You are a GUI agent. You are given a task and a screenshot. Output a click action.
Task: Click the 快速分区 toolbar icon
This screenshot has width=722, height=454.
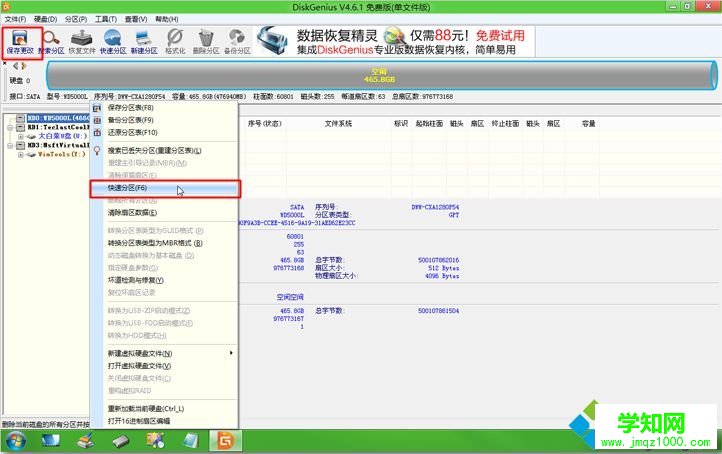(112, 42)
